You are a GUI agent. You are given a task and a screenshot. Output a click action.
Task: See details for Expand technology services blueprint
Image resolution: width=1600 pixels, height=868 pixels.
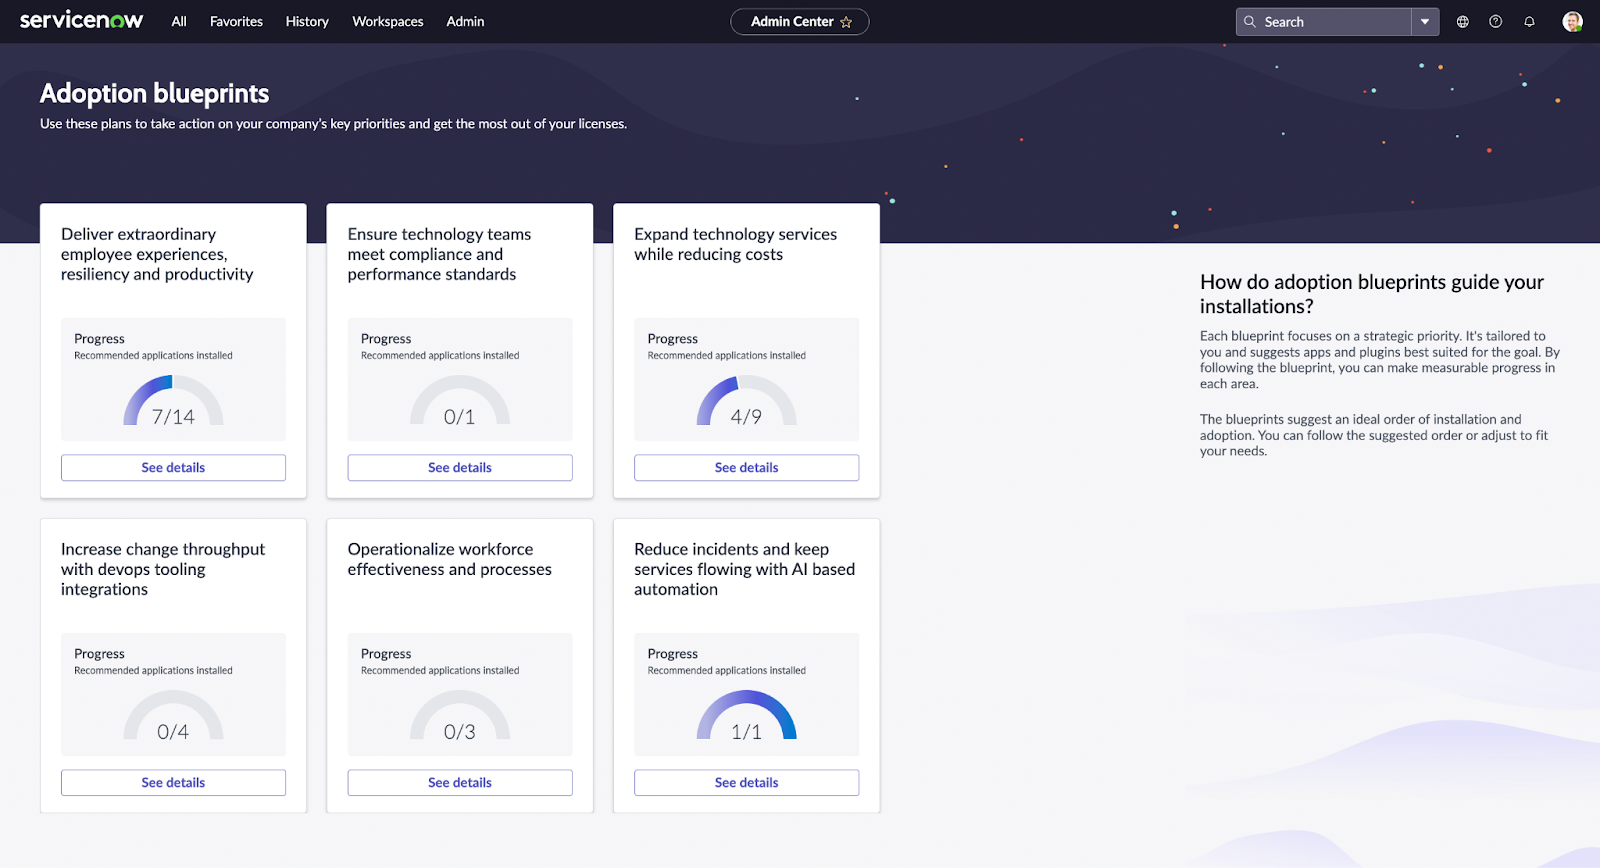[x=746, y=468]
